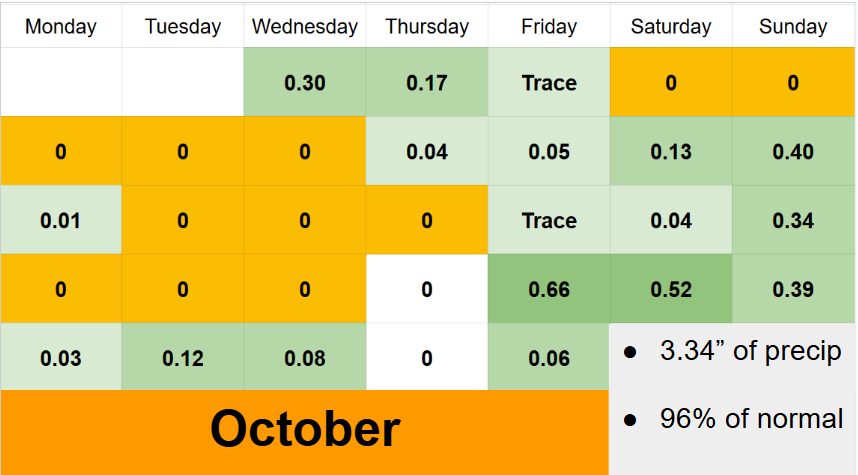Select the 0.40 Sunday cell
The height and width of the screenshot is (475, 858).
(x=793, y=152)
